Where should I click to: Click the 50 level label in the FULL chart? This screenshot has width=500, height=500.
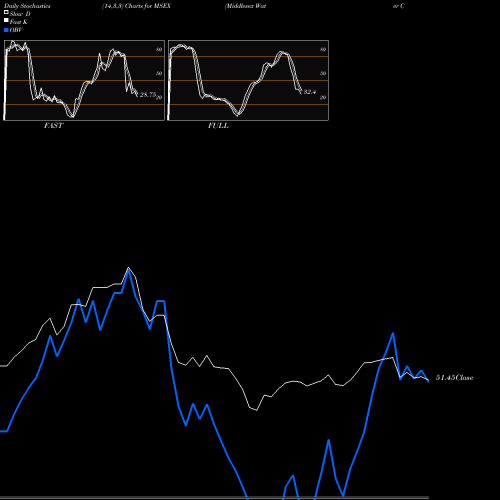[x=323, y=73]
